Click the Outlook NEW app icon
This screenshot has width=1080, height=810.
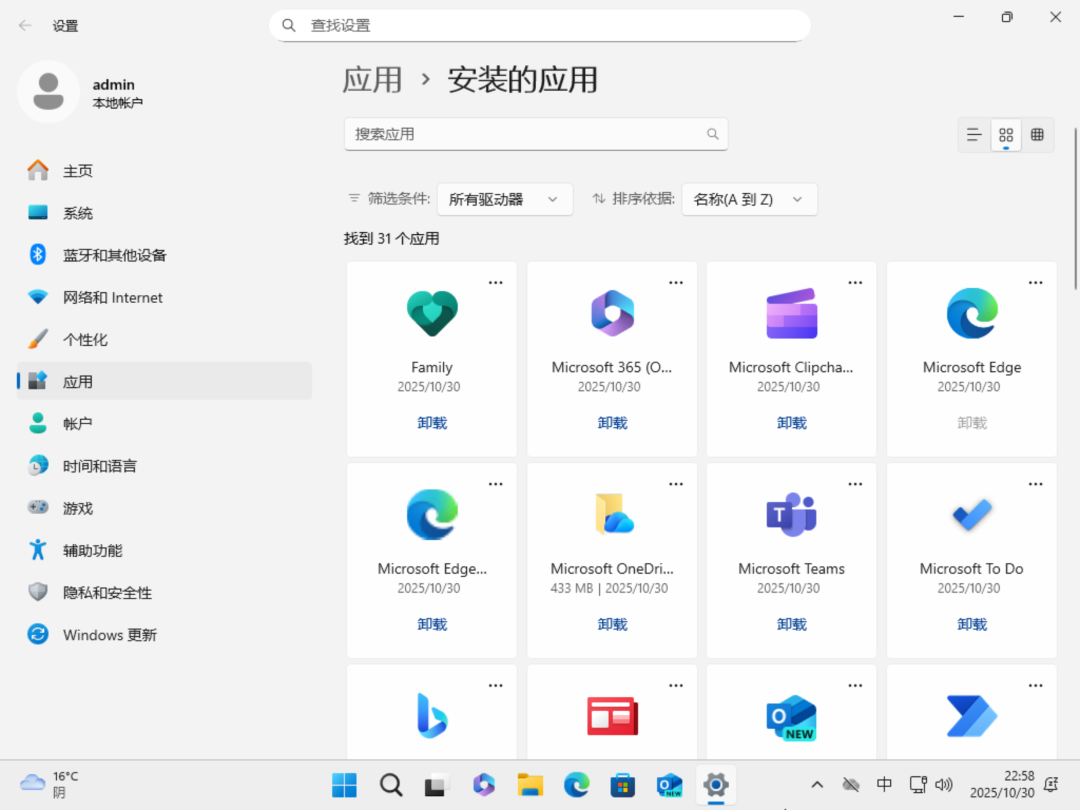pyautogui.click(x=791, y=717)
